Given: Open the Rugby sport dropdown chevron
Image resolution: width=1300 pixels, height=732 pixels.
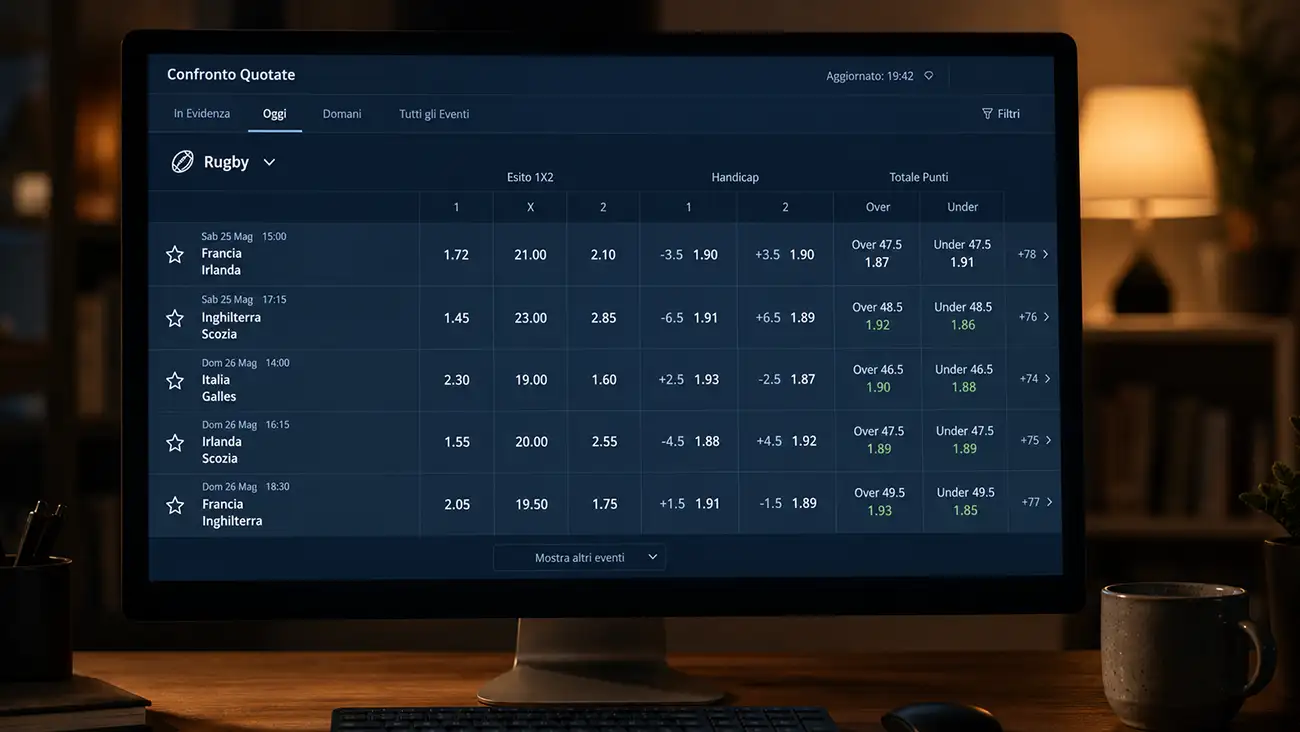Looking at the screenshot, I should [269, 162].
